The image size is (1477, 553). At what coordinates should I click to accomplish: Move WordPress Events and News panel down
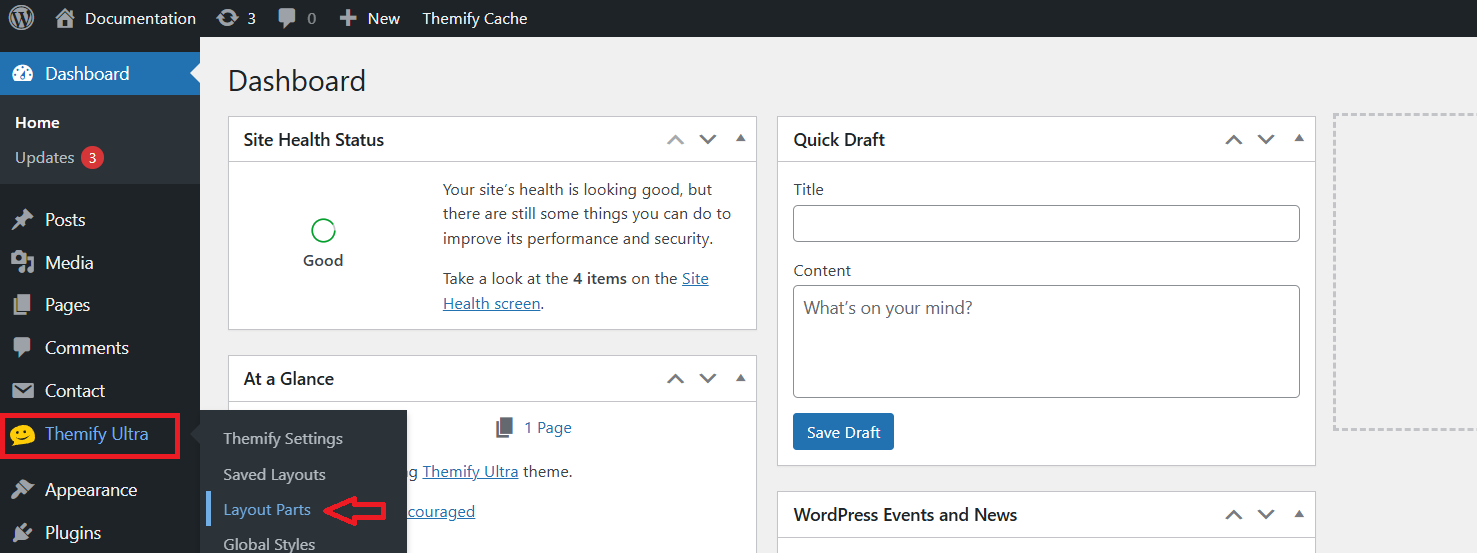[x=1266, y=515]
